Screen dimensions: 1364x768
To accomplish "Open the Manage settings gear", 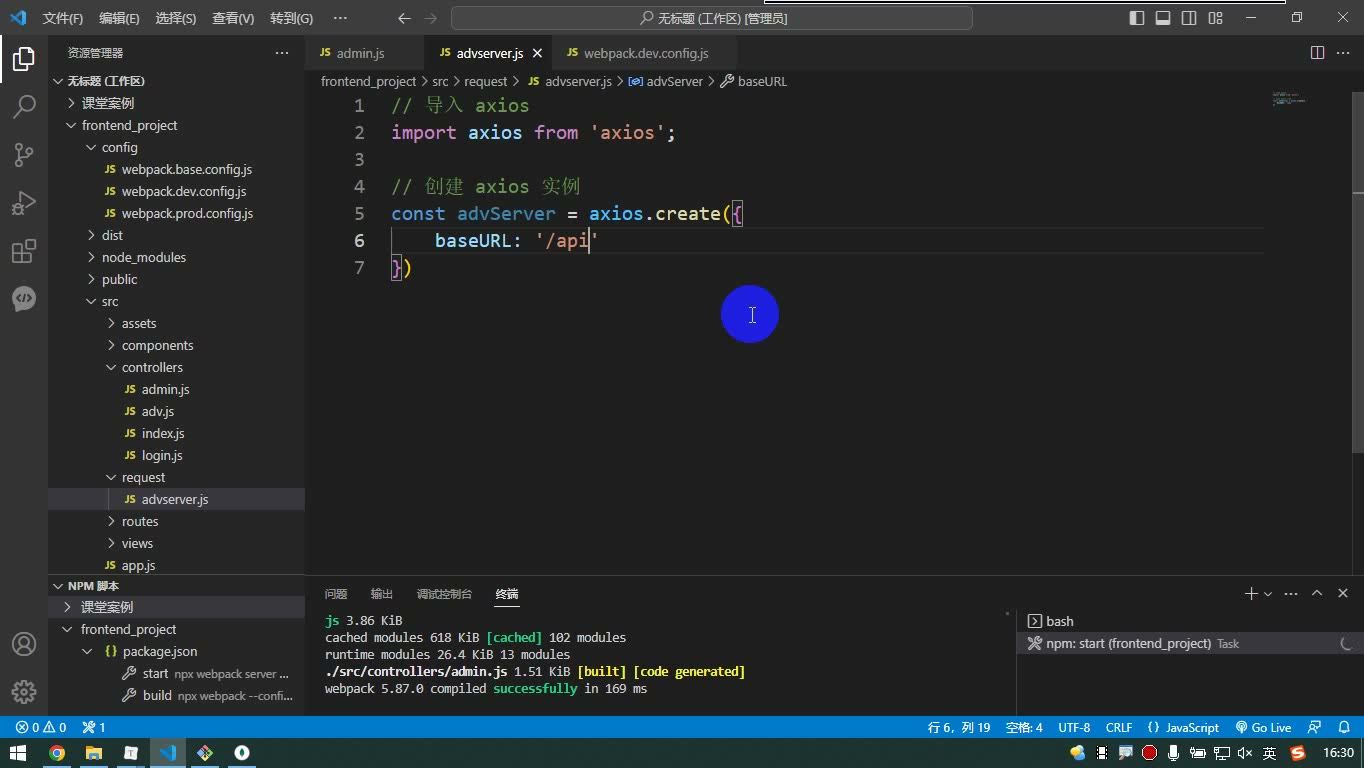I will pyautogui.click(x=24, y=691).
